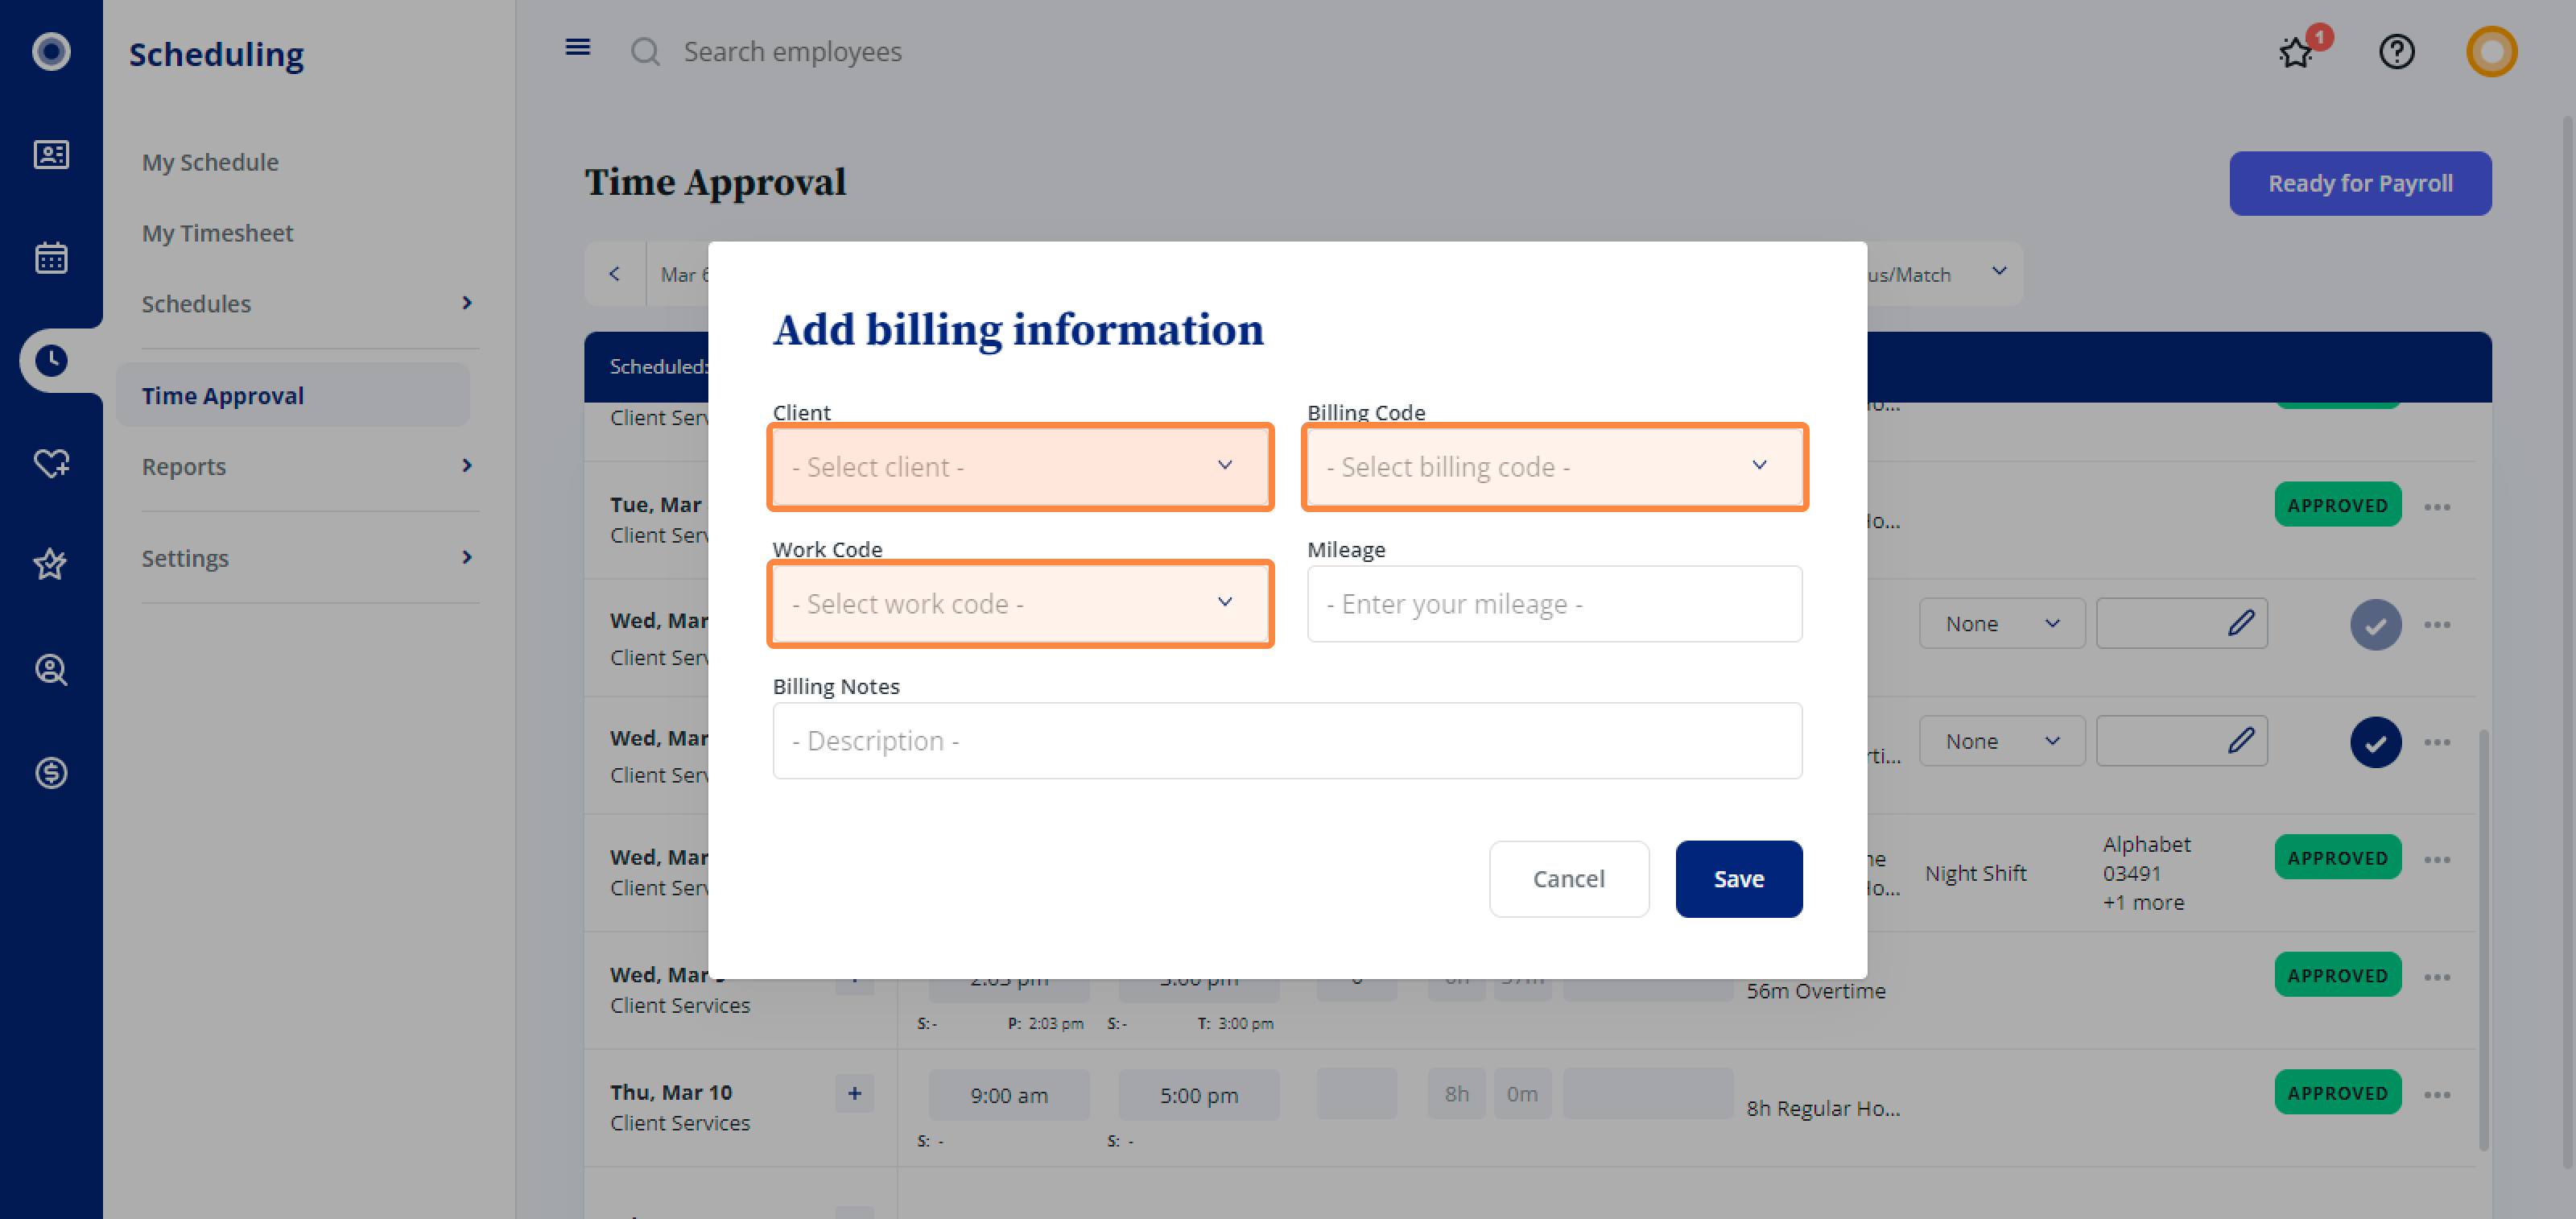
Task: Open the calendar sidebar icon
Action: 51,258
